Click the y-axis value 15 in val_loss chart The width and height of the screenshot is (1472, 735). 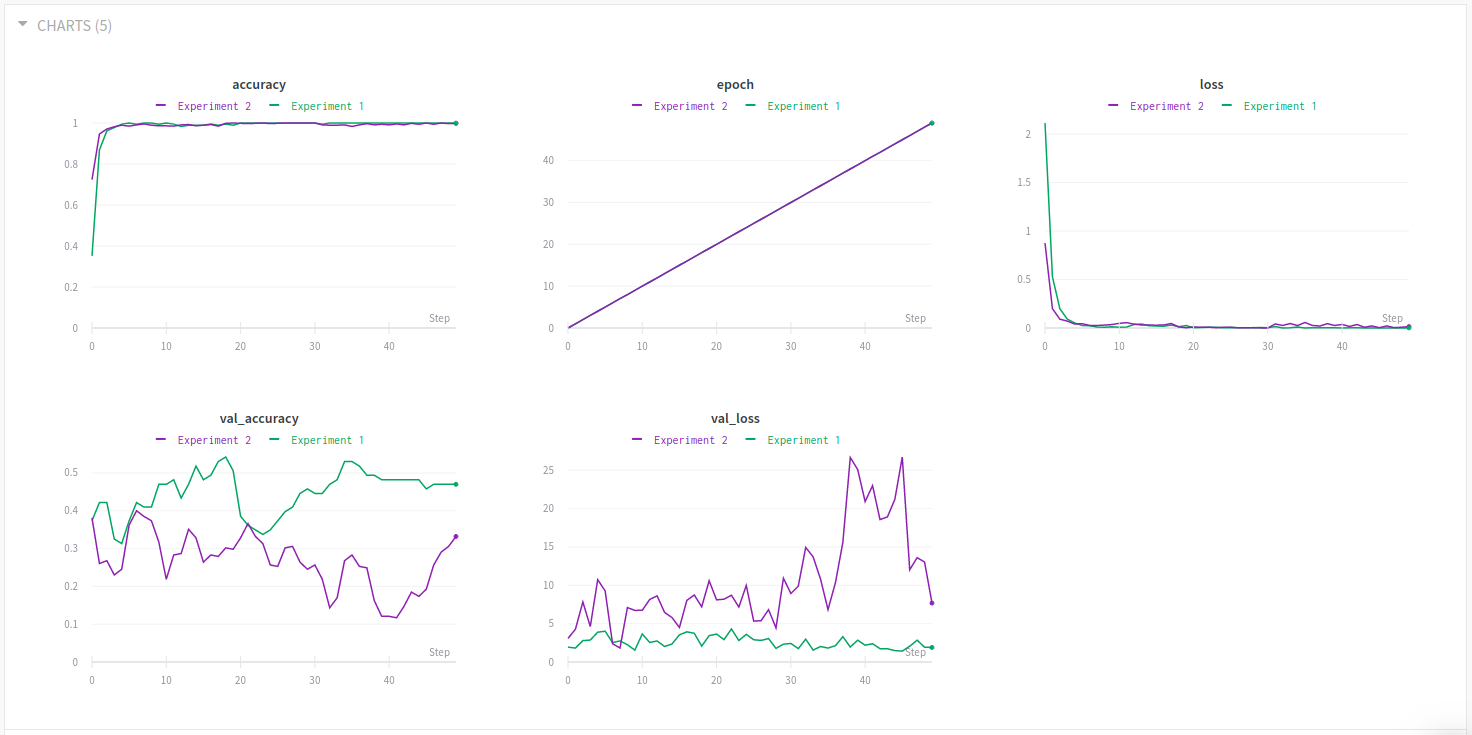point(548,547)
